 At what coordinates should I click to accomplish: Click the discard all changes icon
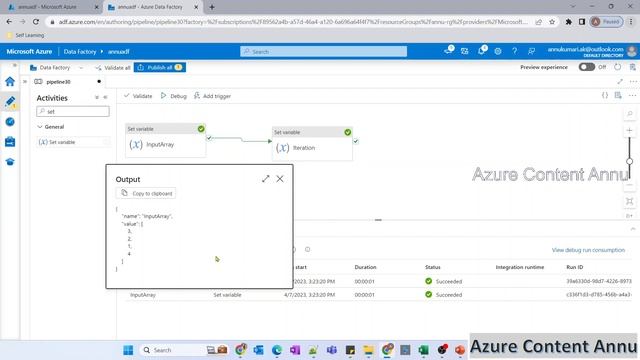[632, 67]
